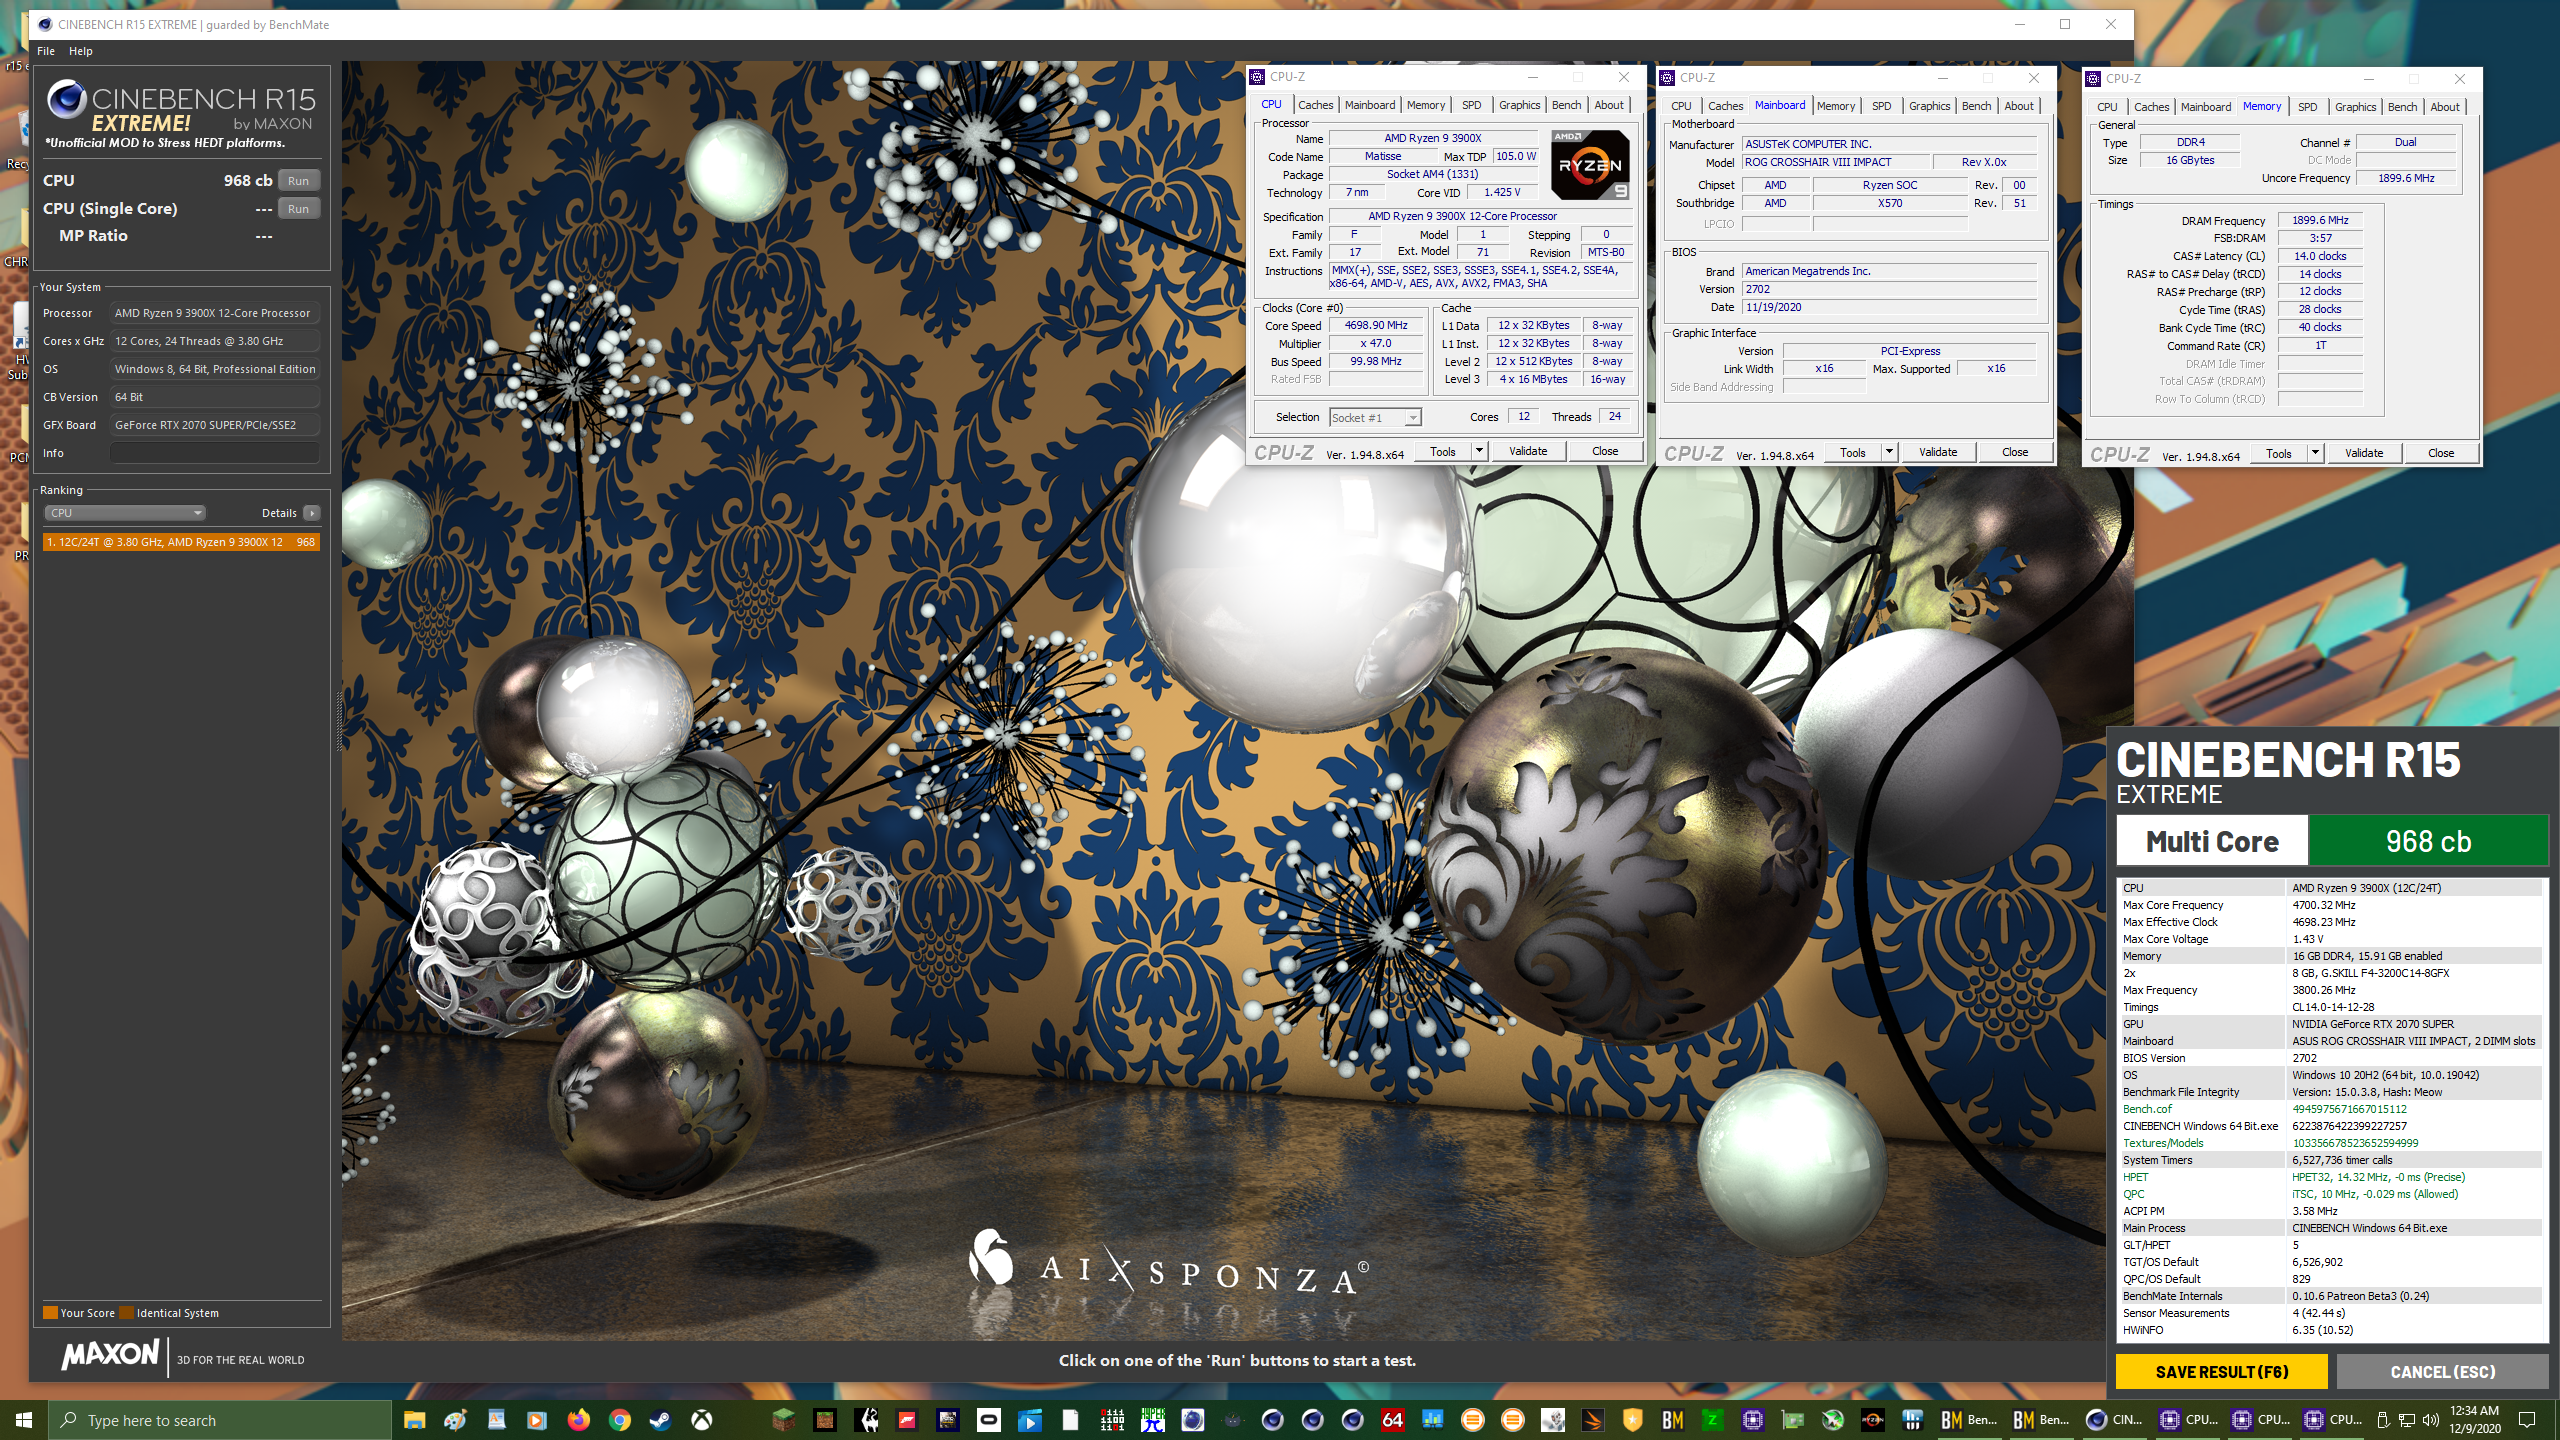This screenshot has width=2560, height=1440.
Task: Switch Mainboard CPU-Z window to its CPU tab
Action: 1681,106
